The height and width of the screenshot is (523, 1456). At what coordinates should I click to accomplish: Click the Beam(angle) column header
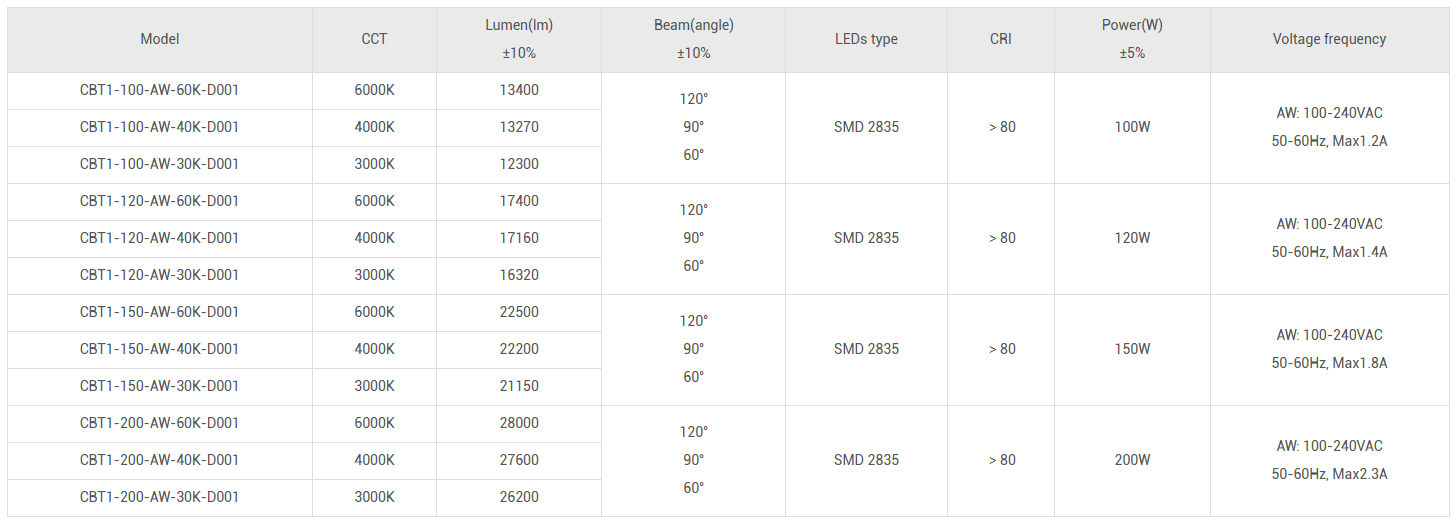click(693, 39)
